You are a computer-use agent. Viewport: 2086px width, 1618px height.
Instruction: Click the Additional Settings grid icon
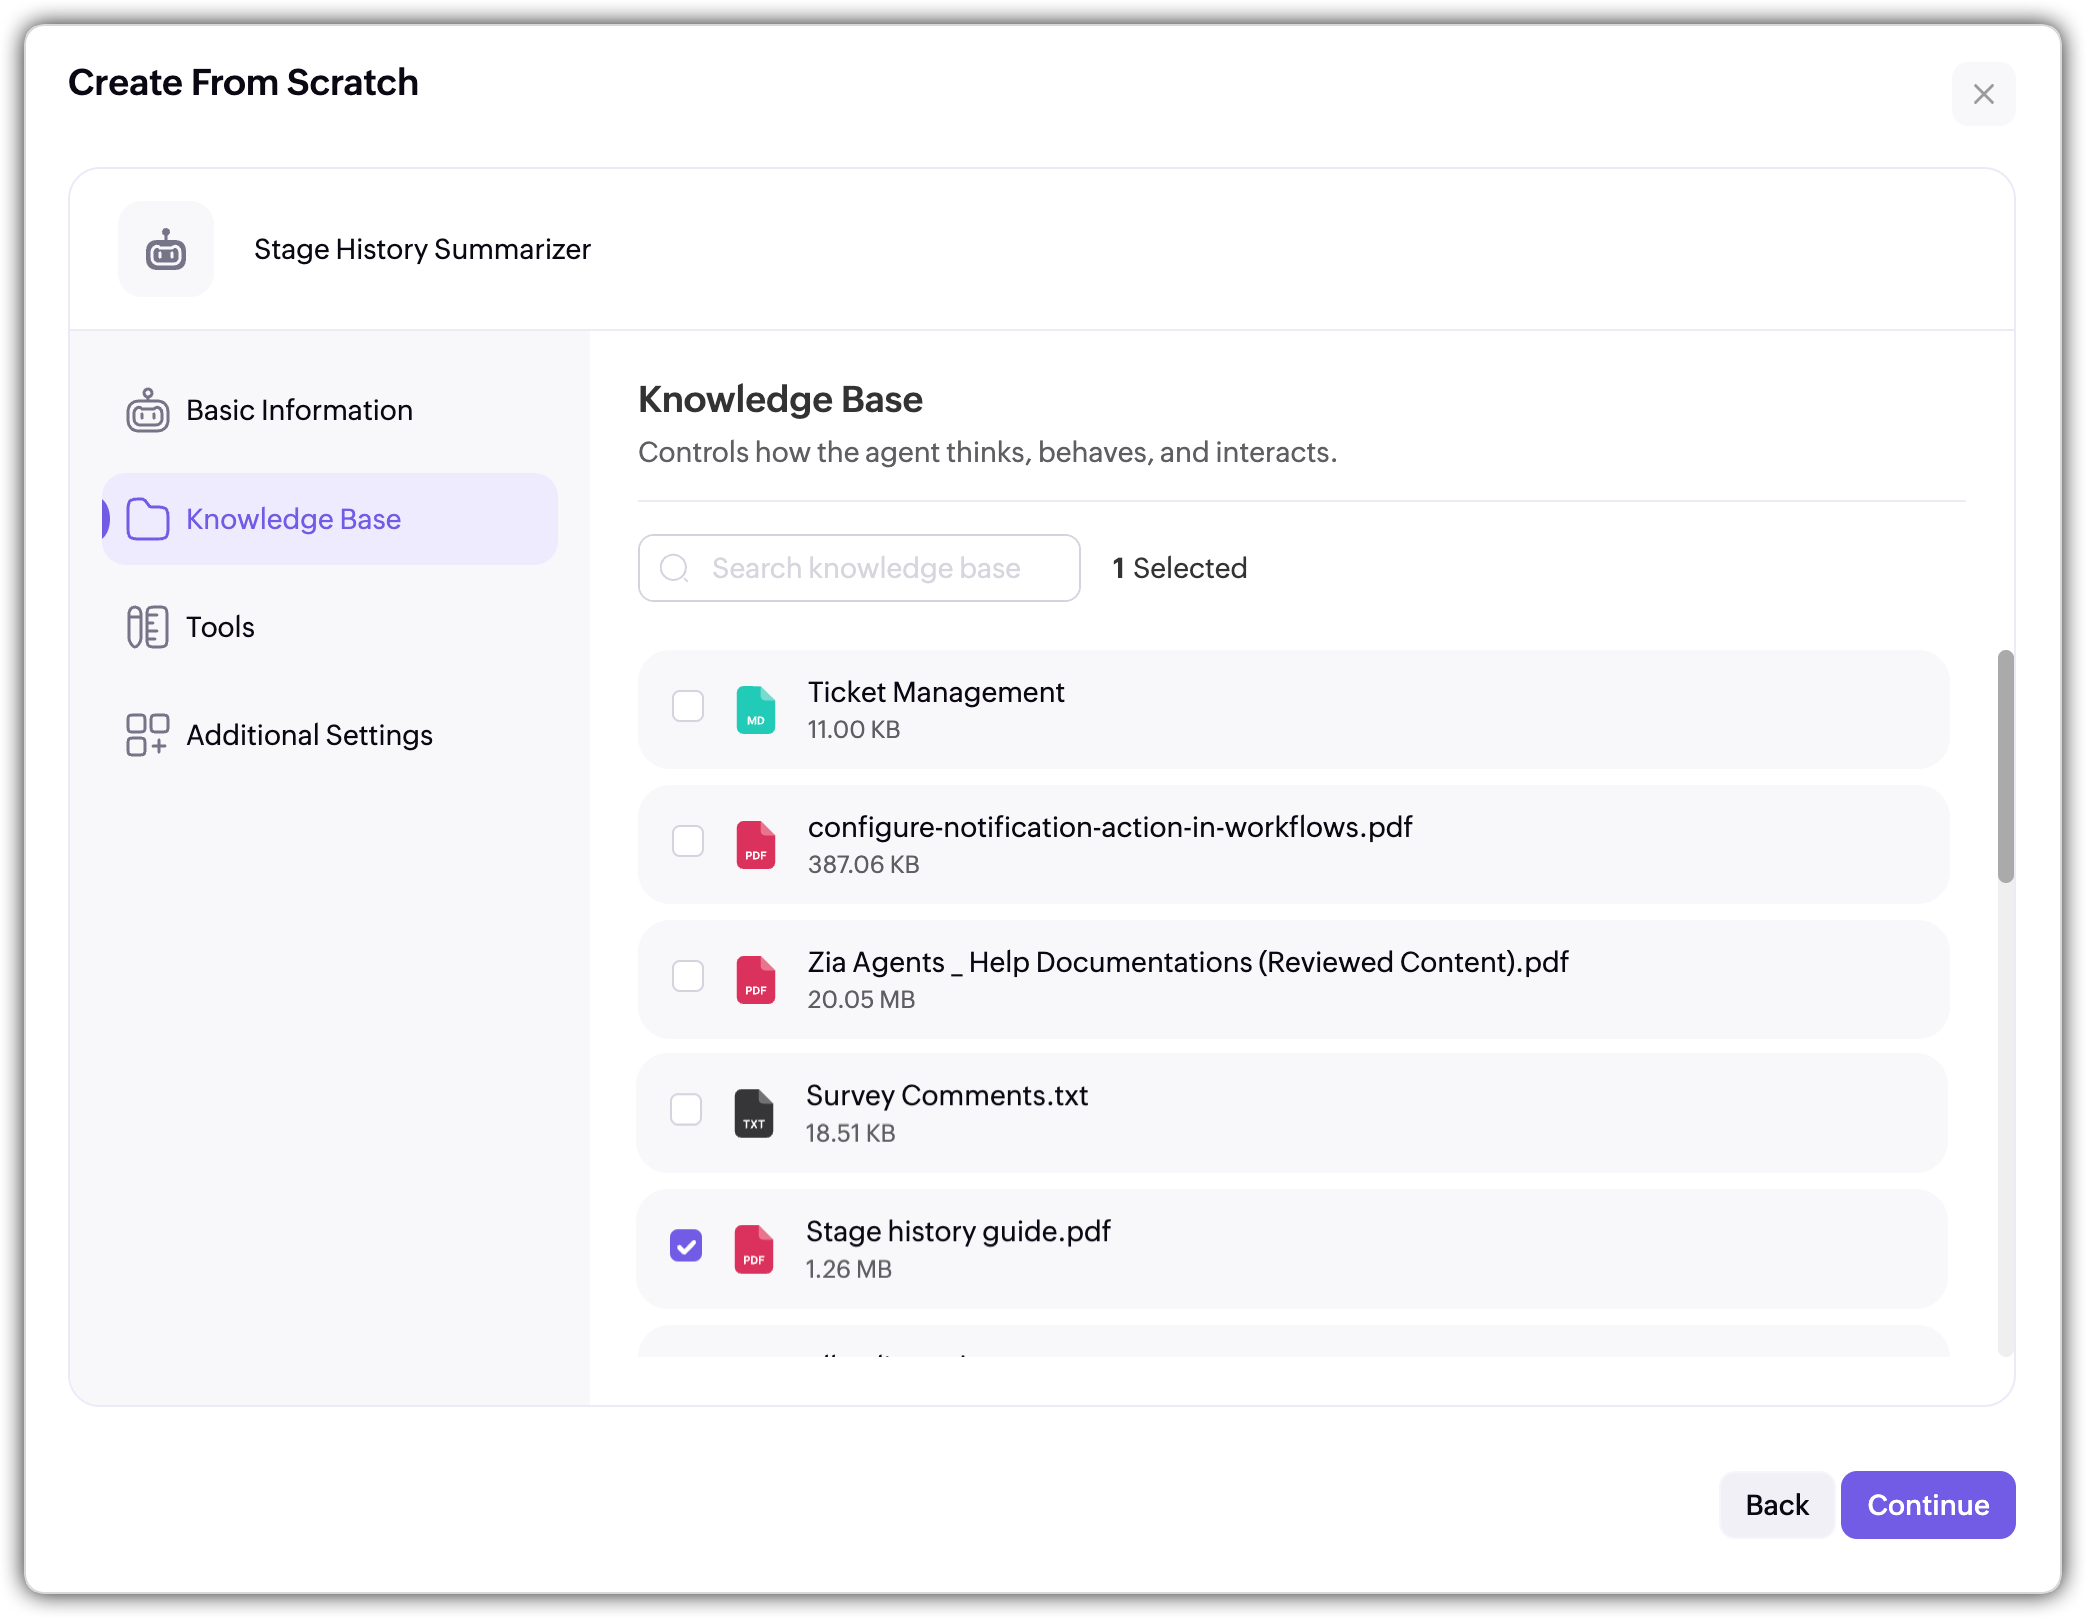click(x=147, y=735)
